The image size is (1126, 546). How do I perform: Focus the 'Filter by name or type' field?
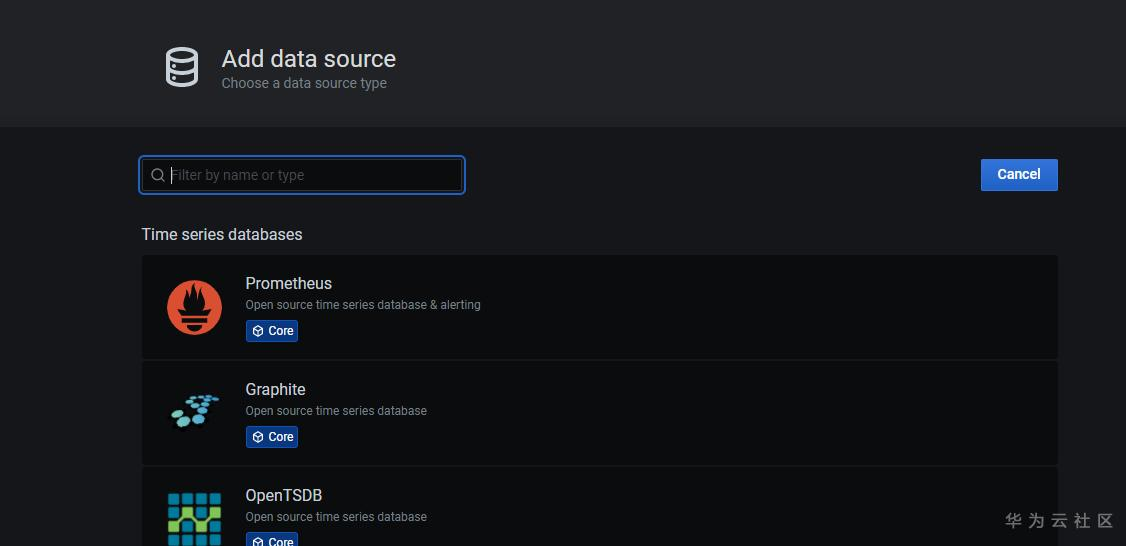312,175
